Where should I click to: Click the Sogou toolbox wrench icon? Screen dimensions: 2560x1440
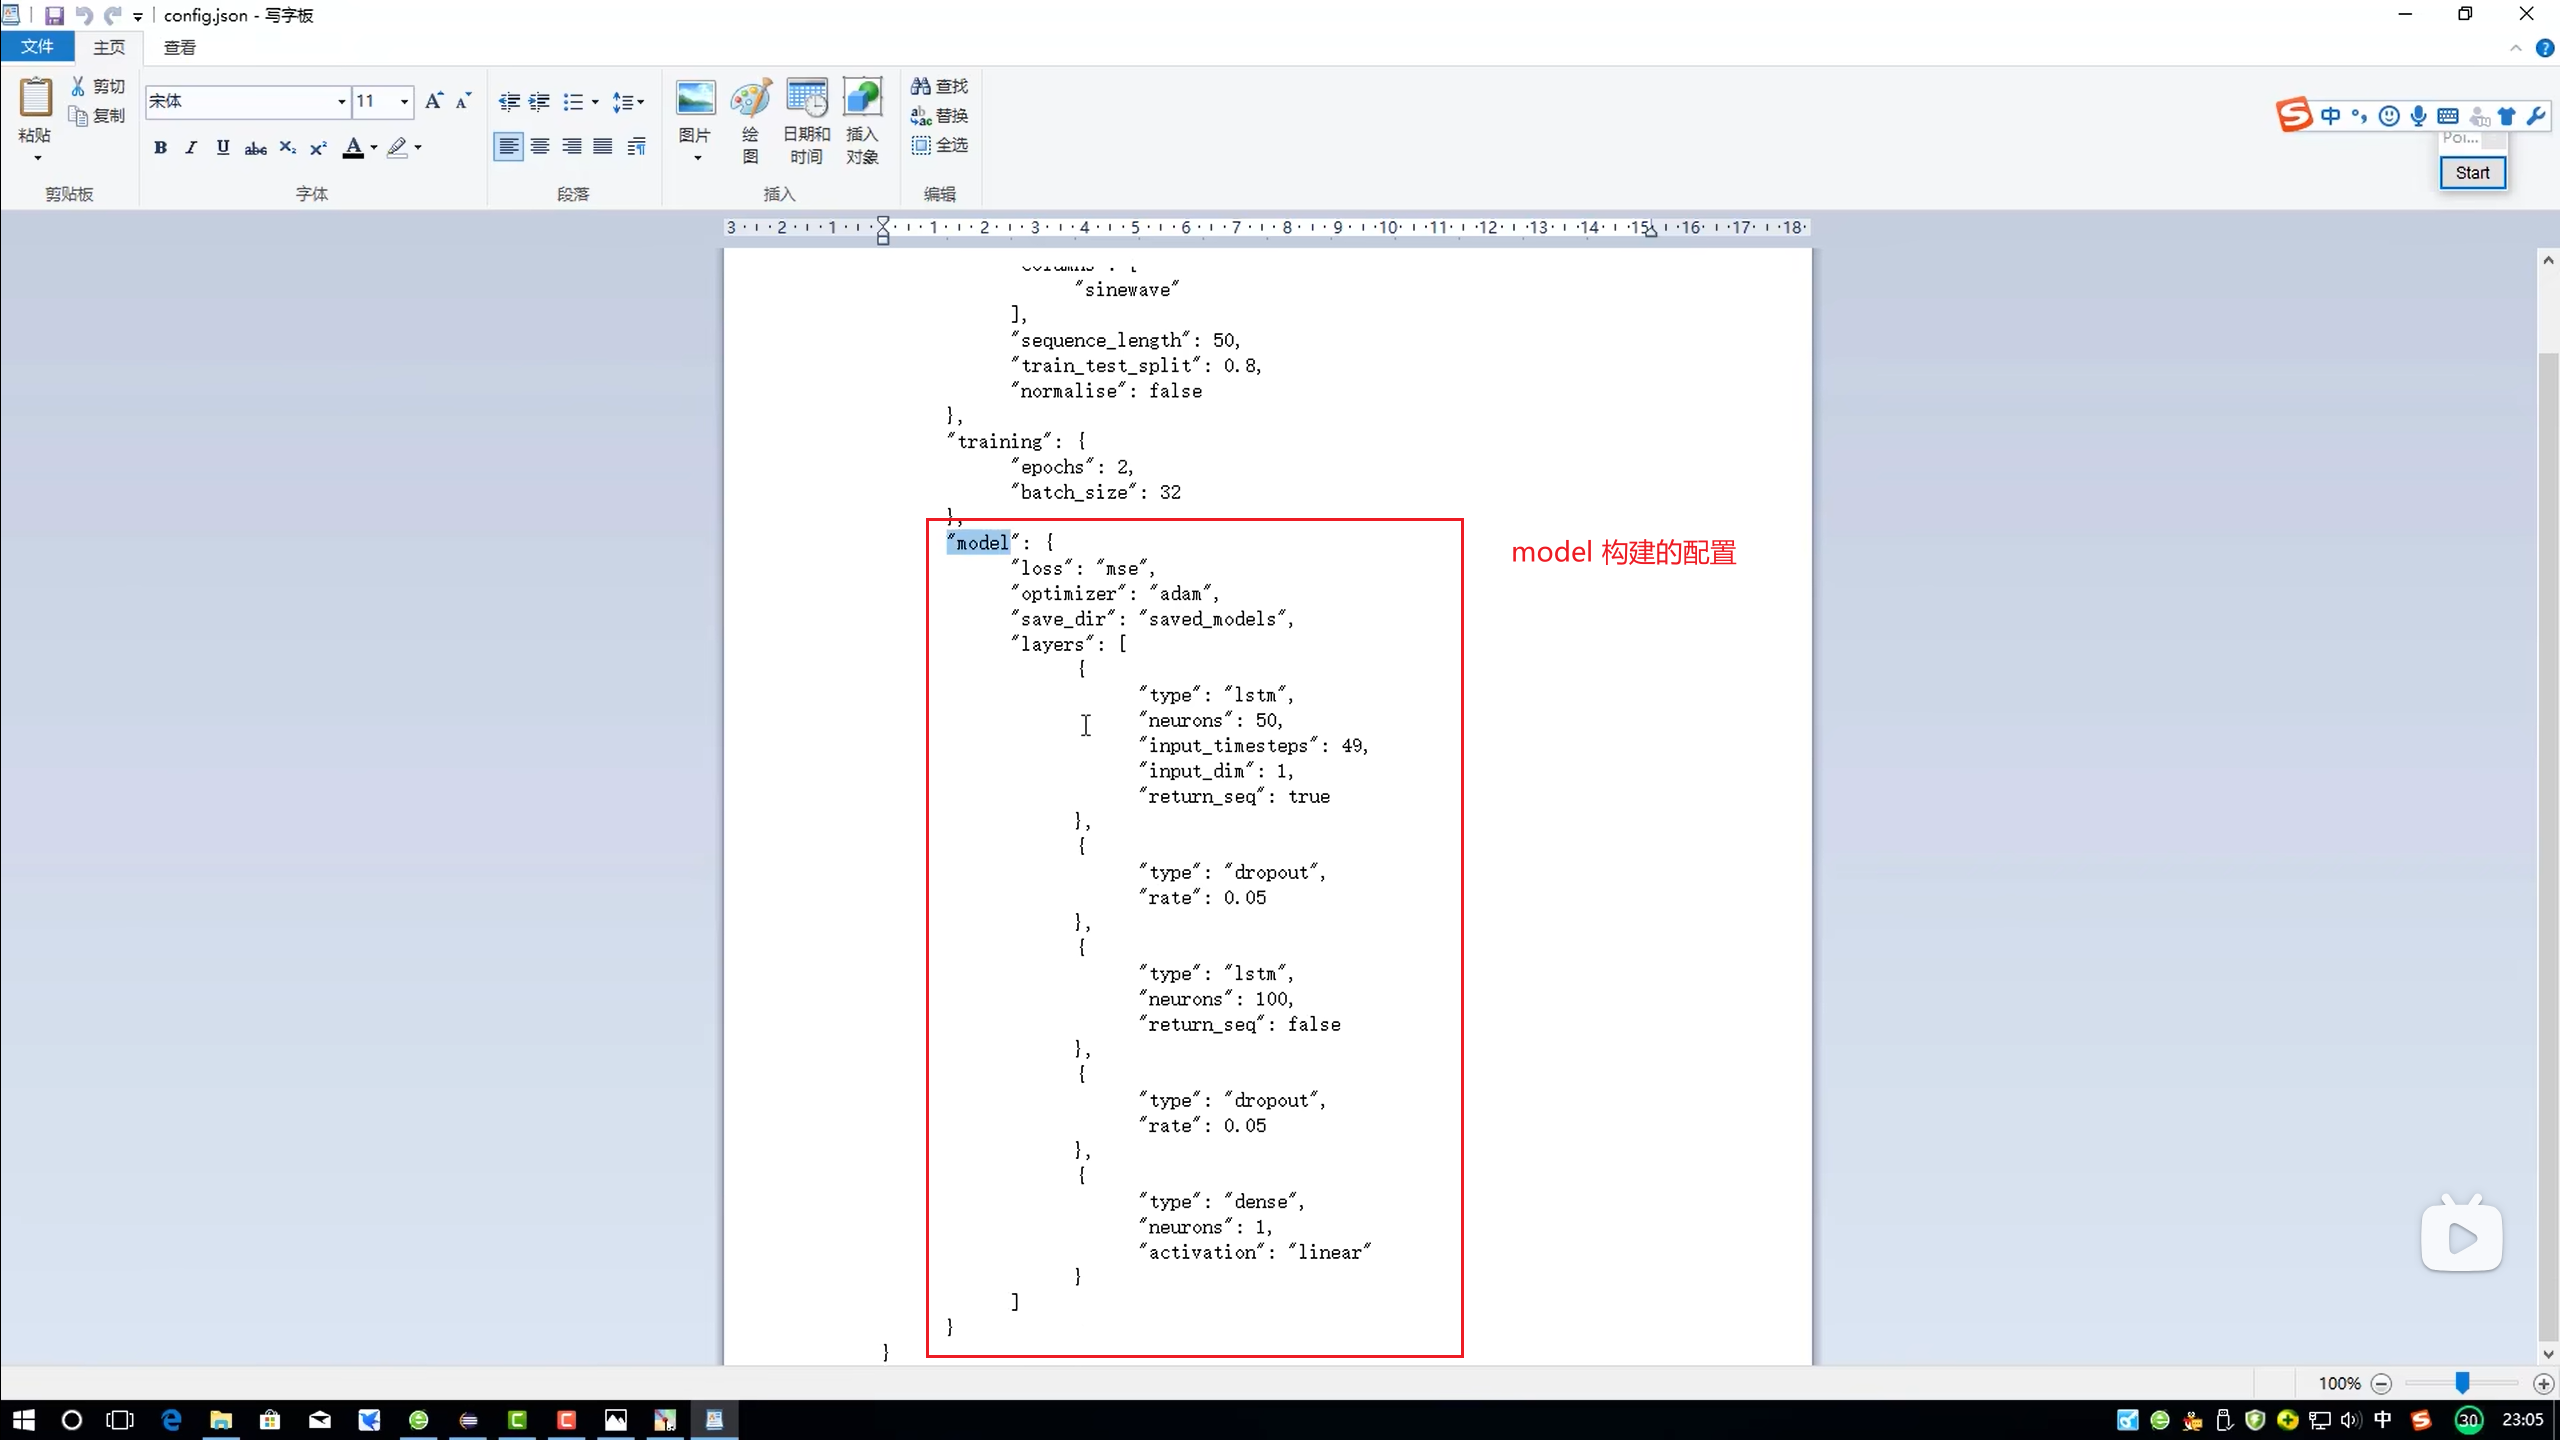click(x=2536, y=116)
